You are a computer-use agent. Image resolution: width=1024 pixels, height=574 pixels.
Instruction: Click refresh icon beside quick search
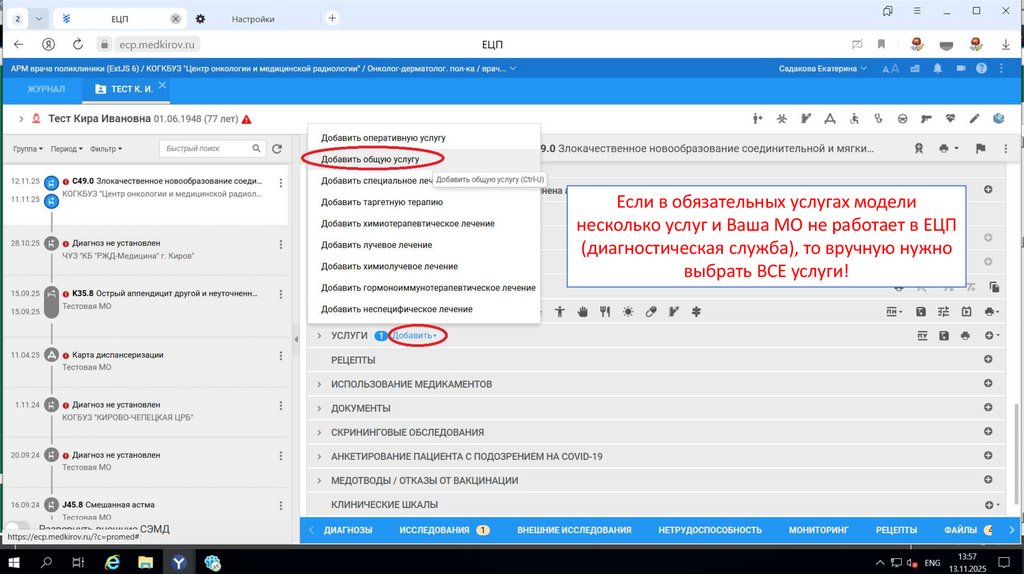[277, 149]
